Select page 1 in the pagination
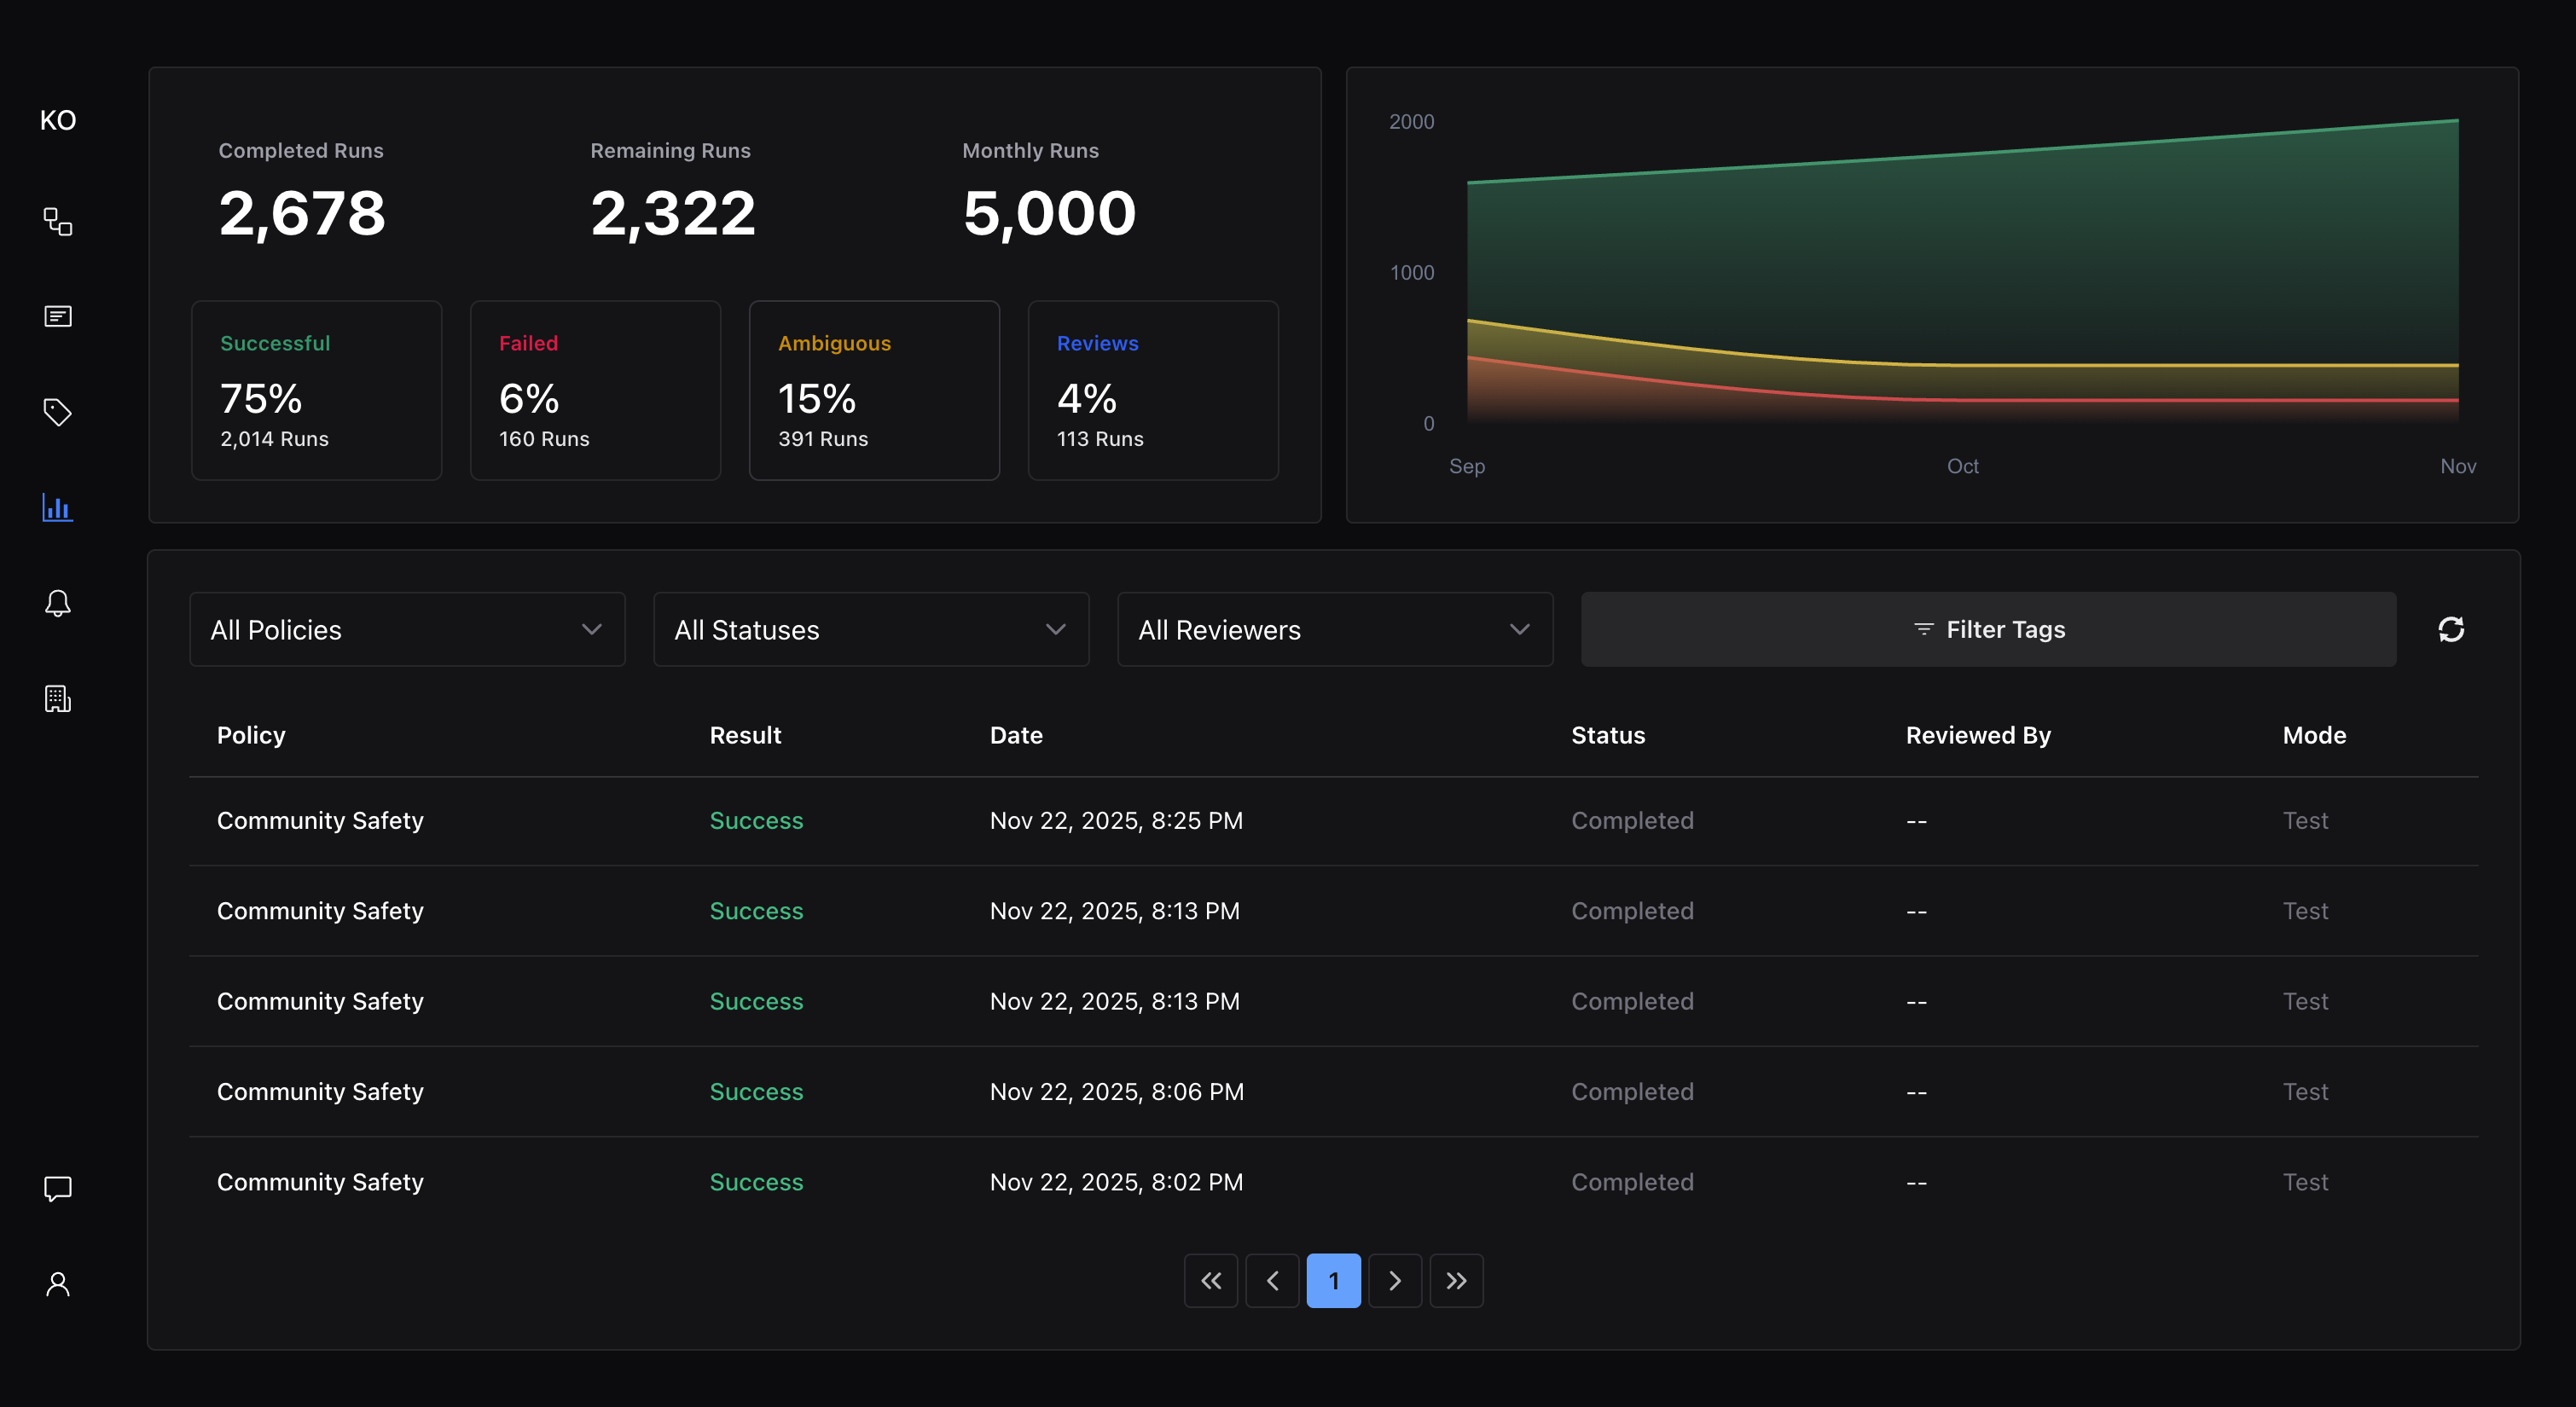This screenshot has width=2576, height=1407. pos(1334,1280)
